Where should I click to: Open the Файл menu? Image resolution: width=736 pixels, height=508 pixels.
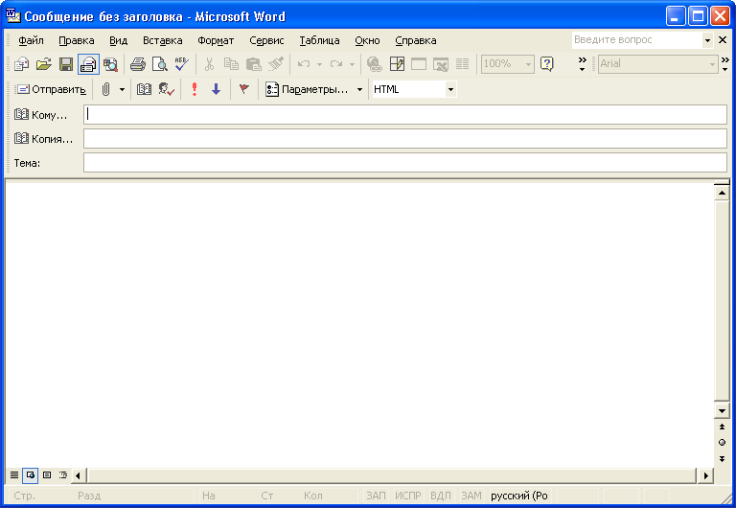pos(31,40)
